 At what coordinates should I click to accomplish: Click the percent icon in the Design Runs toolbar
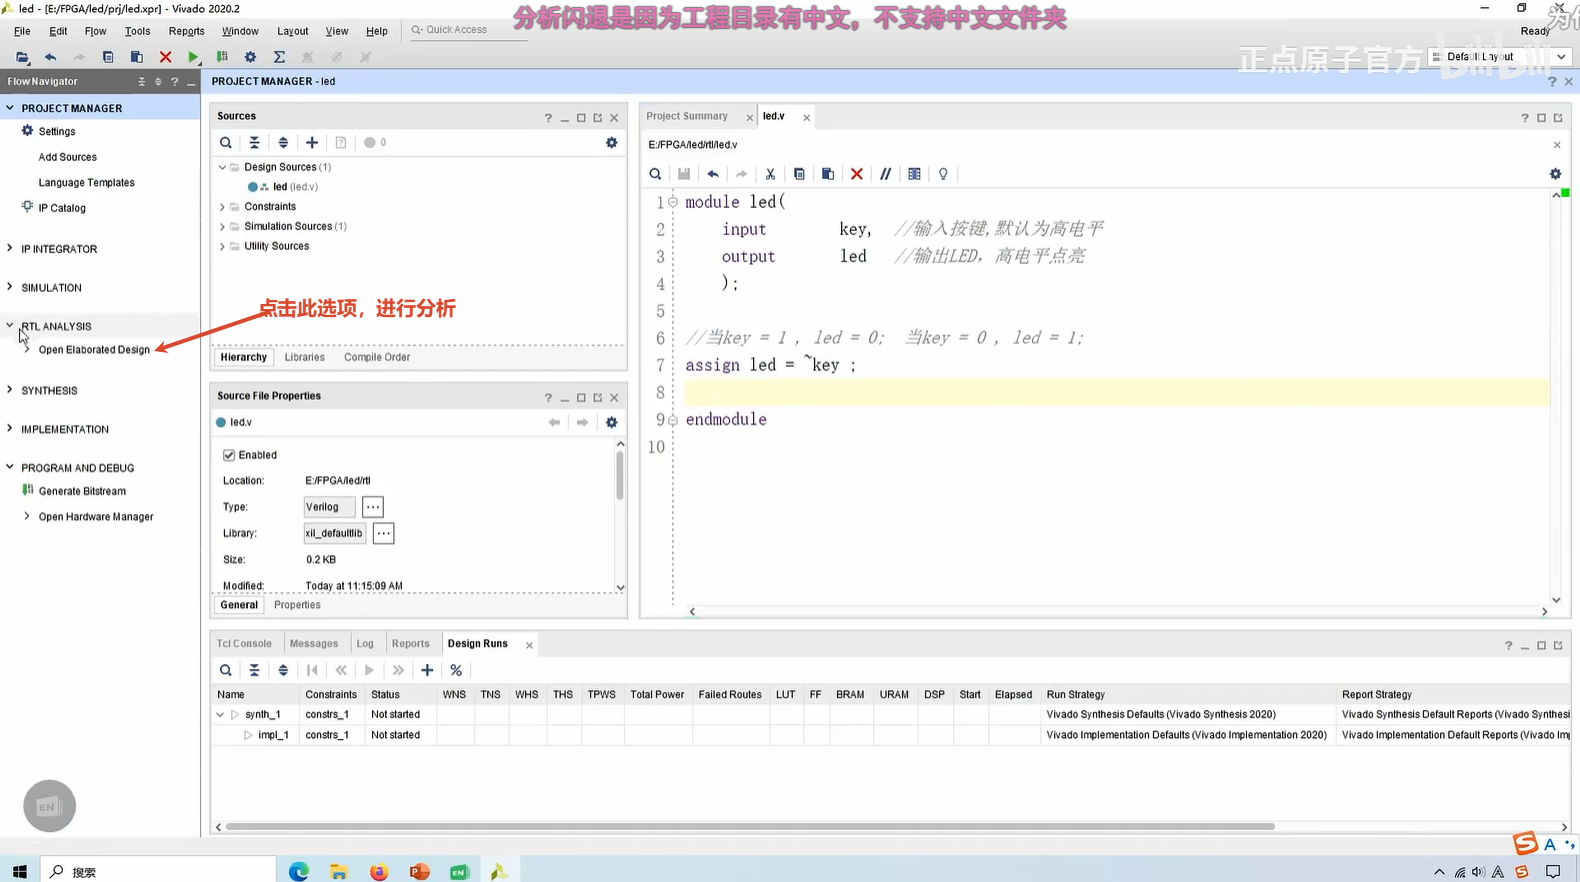(456, 670)
